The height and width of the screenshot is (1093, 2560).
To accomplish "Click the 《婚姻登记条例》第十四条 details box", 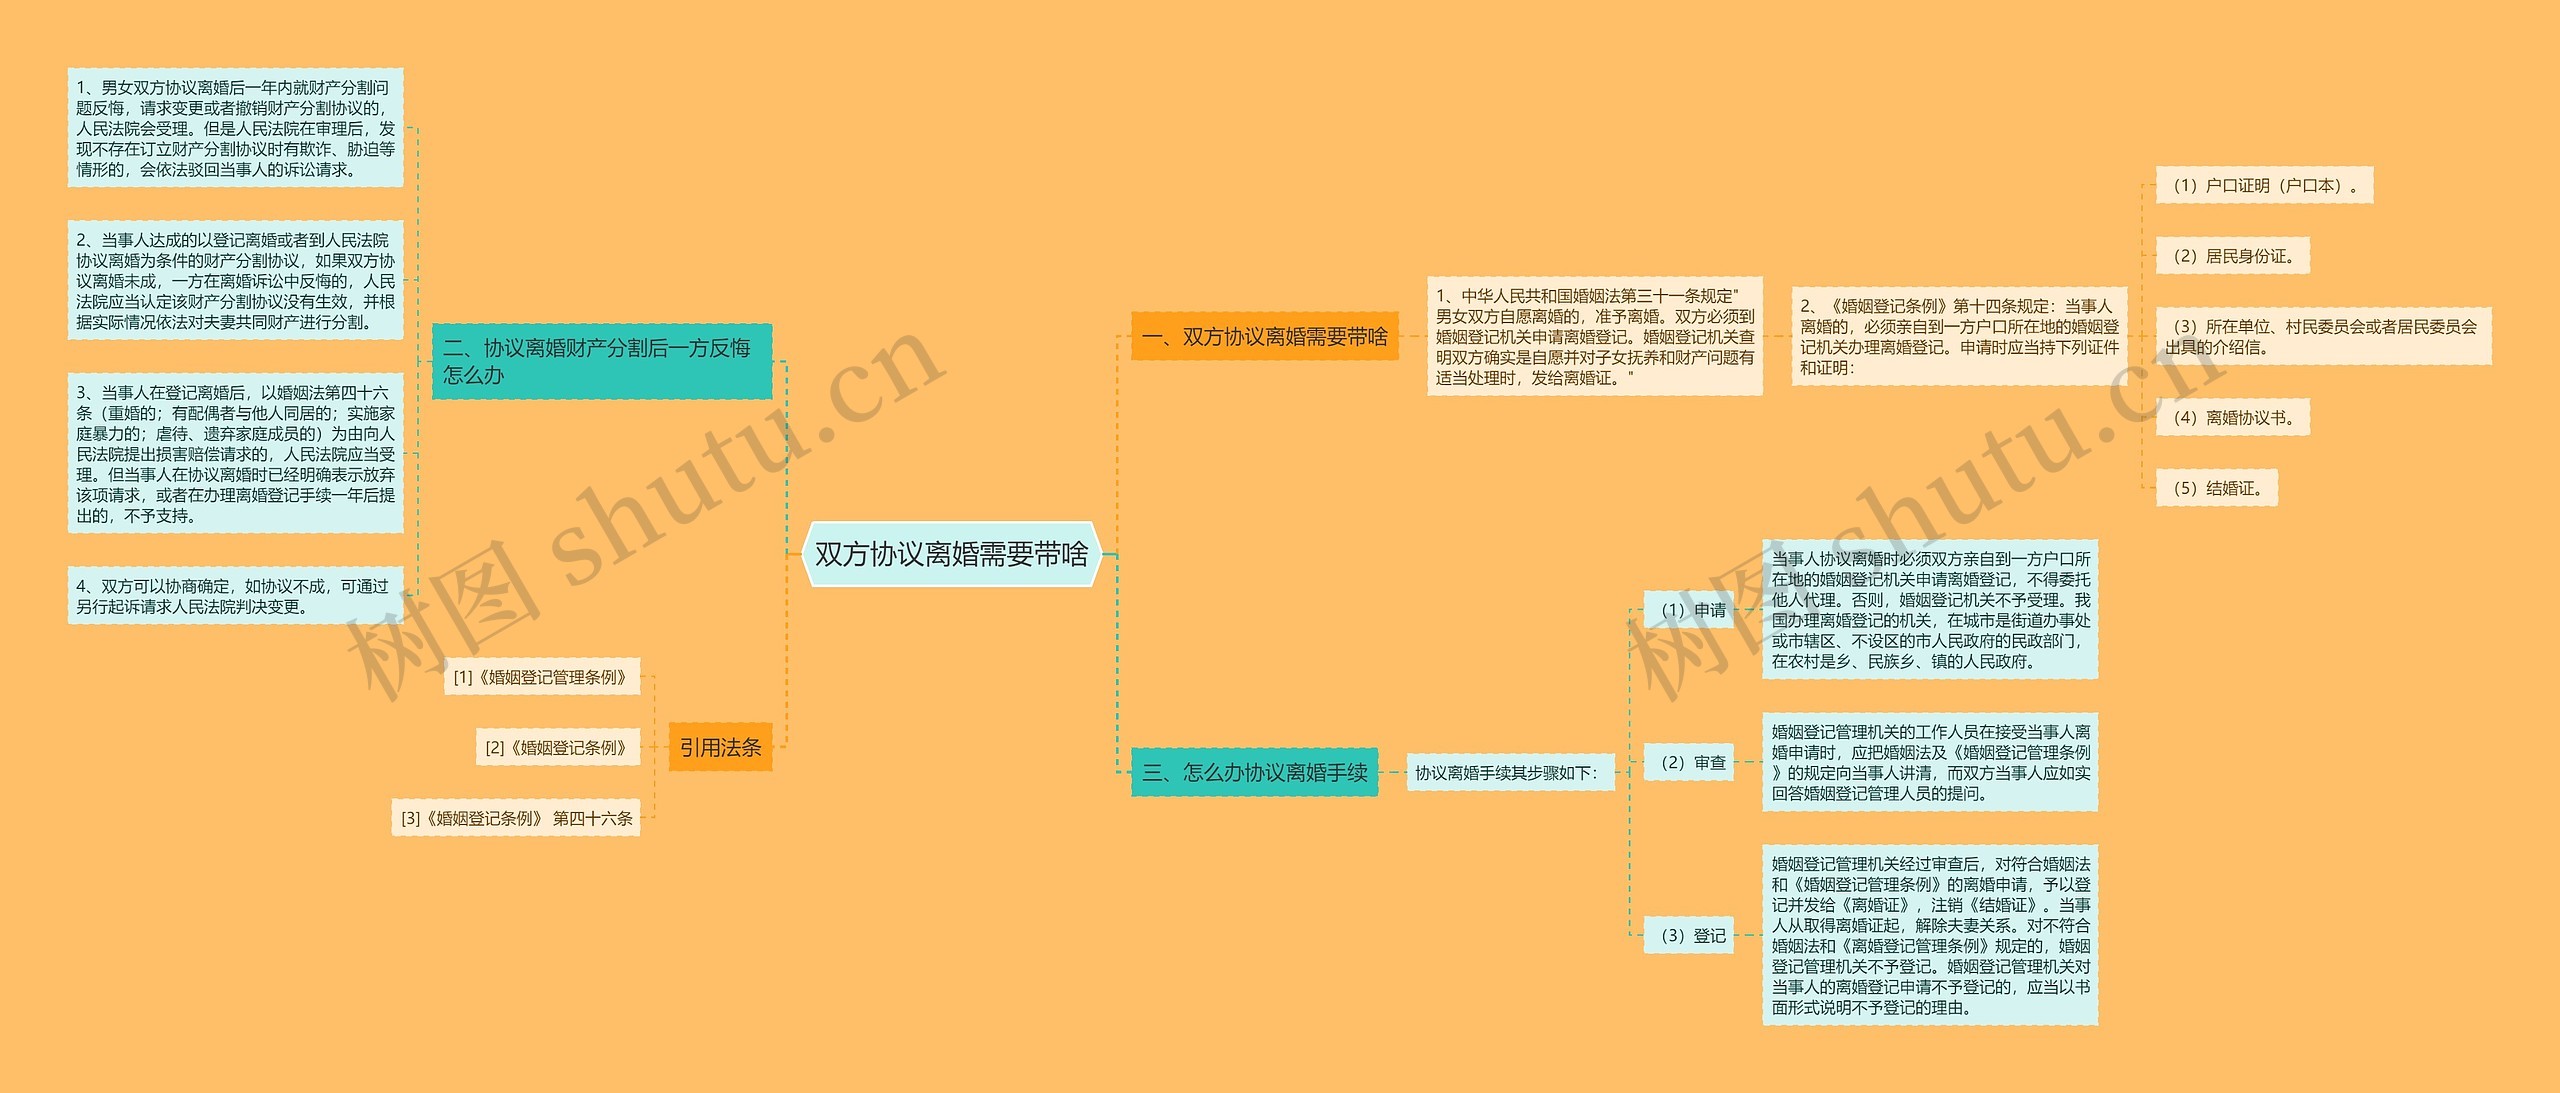I will click(x=1935, y=338).
